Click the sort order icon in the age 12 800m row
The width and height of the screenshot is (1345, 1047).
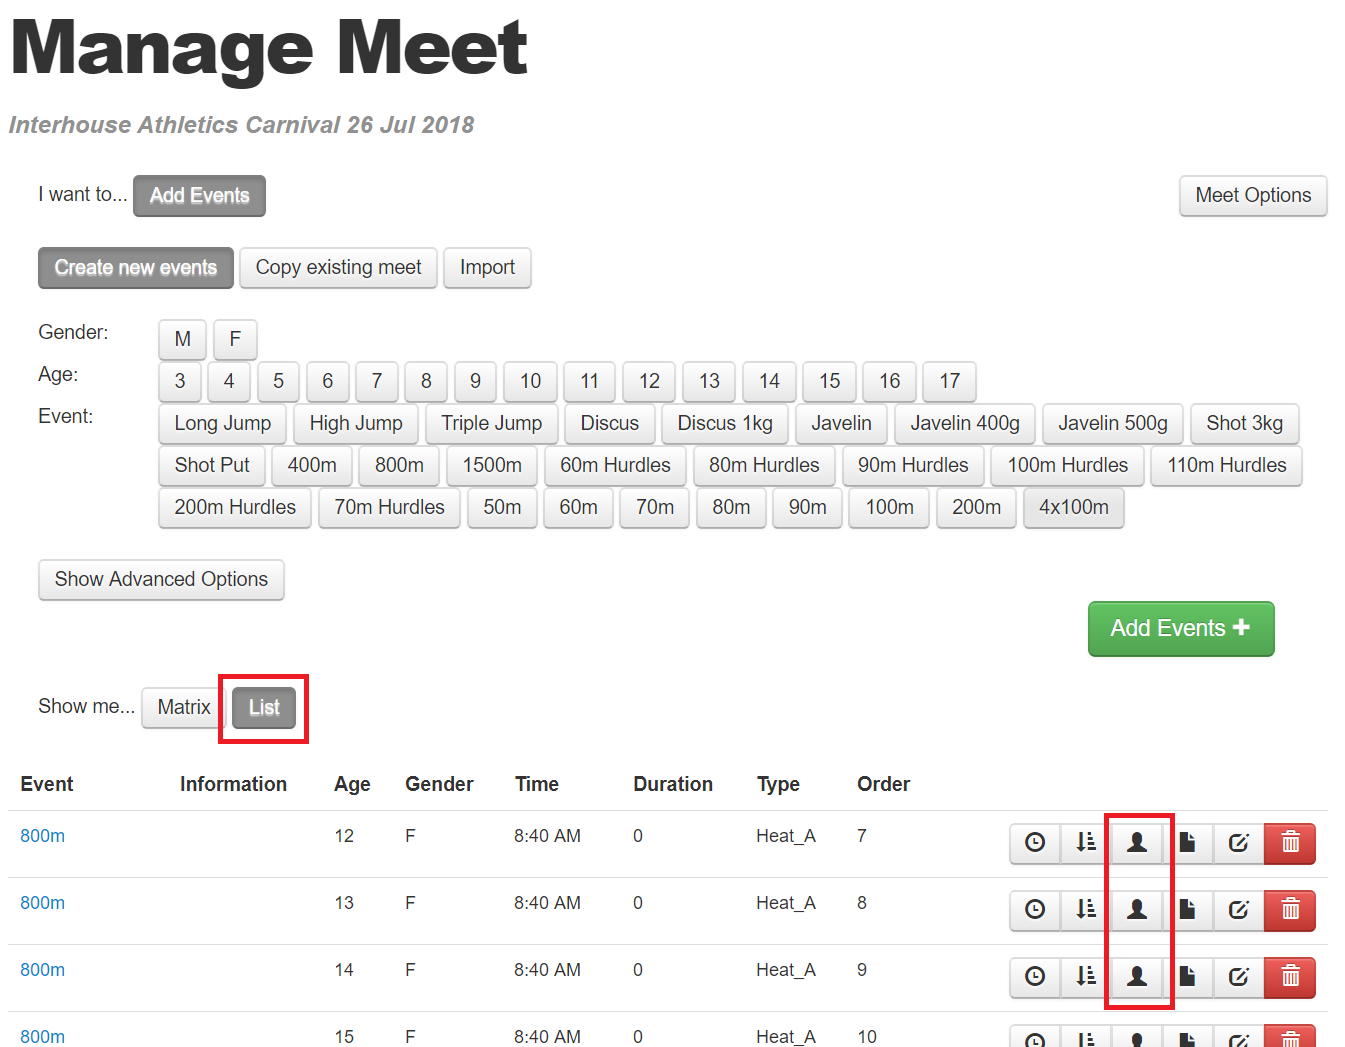pyautogui.click(x=1086, y=843)
